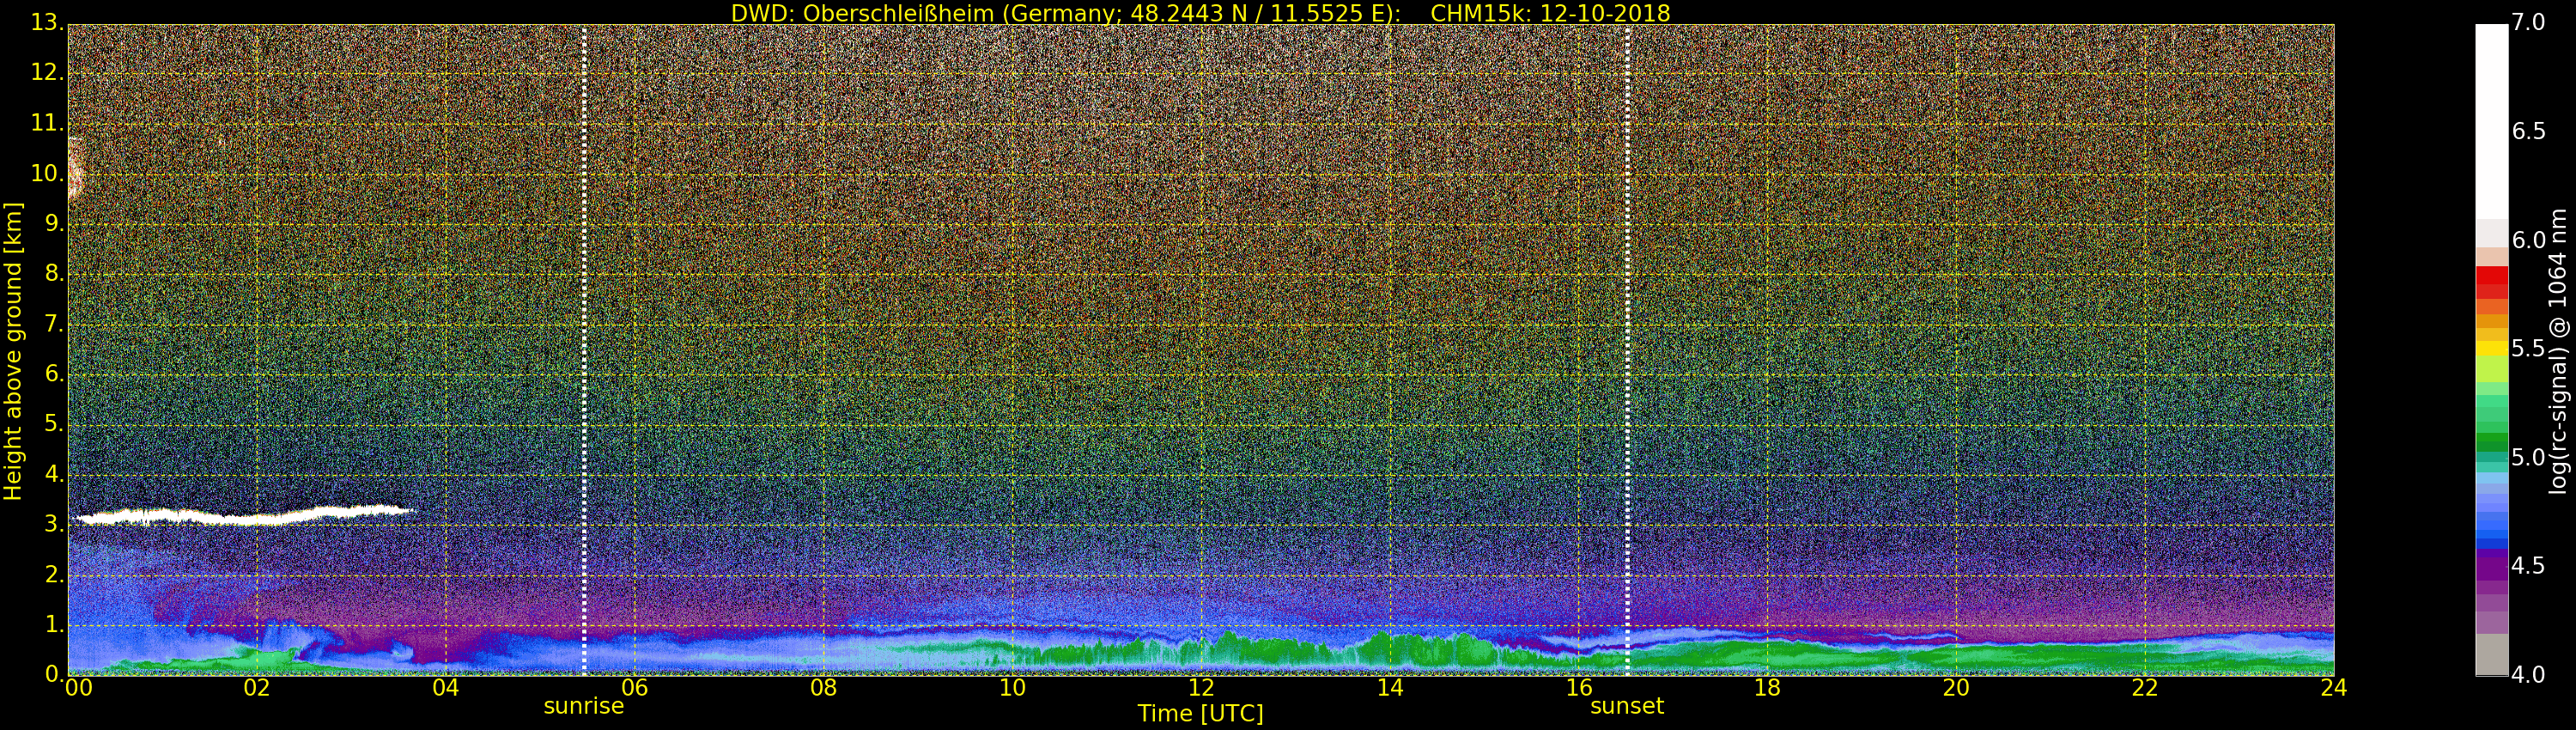Click the '06' tick on the time axis
2576x730 pixels.
[635, 688]
